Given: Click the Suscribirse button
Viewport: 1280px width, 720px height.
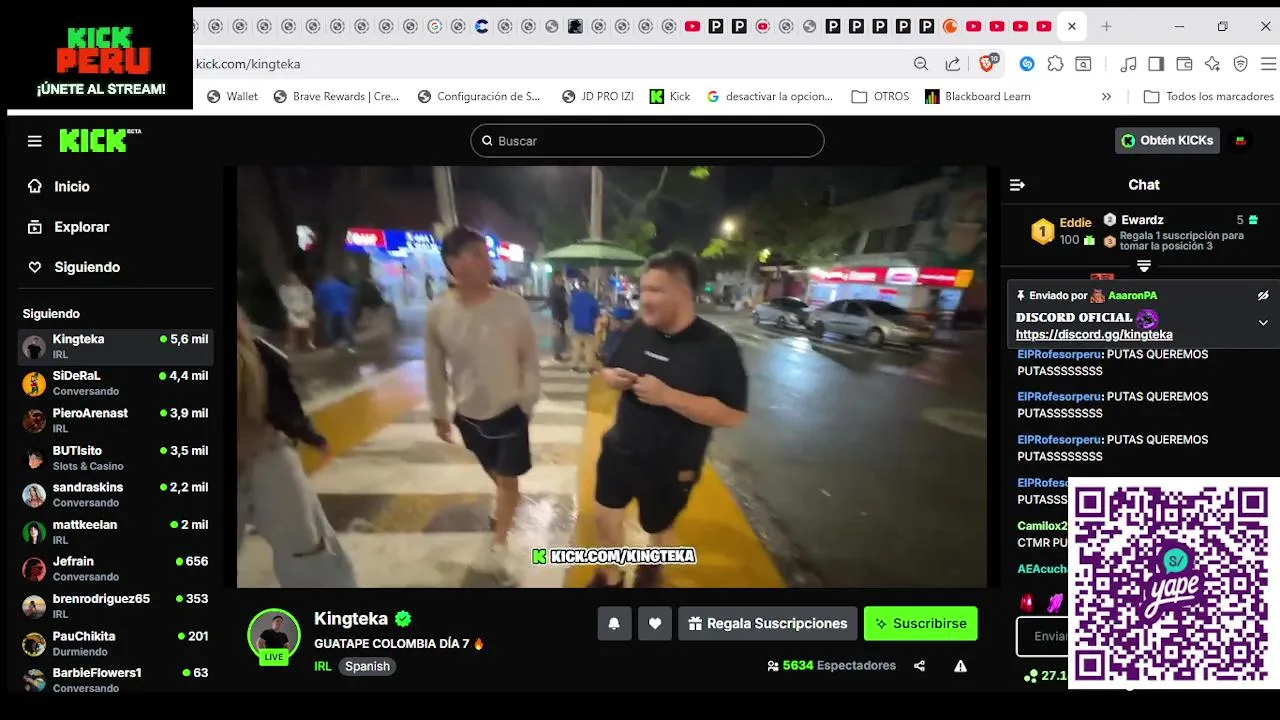Looking at the screenshot, I should [920, 623].
